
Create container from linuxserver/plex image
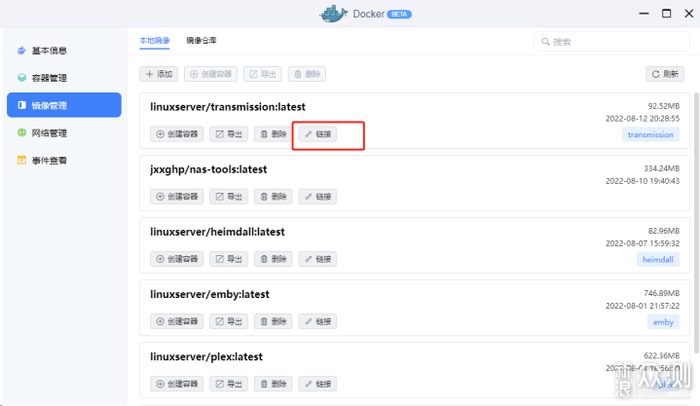click(177, 384)
